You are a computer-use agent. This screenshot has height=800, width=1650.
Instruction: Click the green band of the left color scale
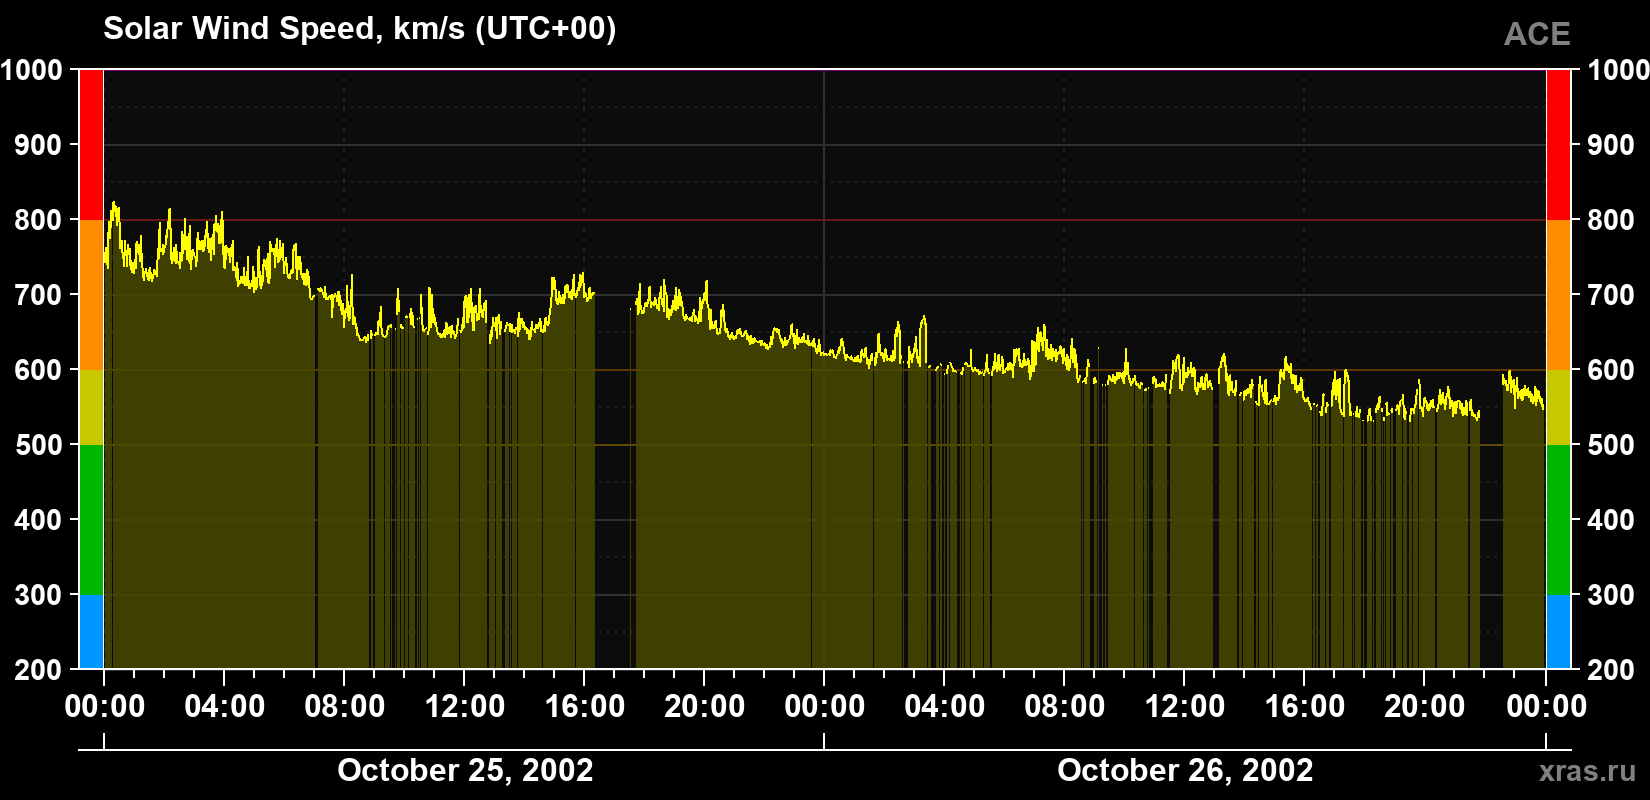coord(91,520)
